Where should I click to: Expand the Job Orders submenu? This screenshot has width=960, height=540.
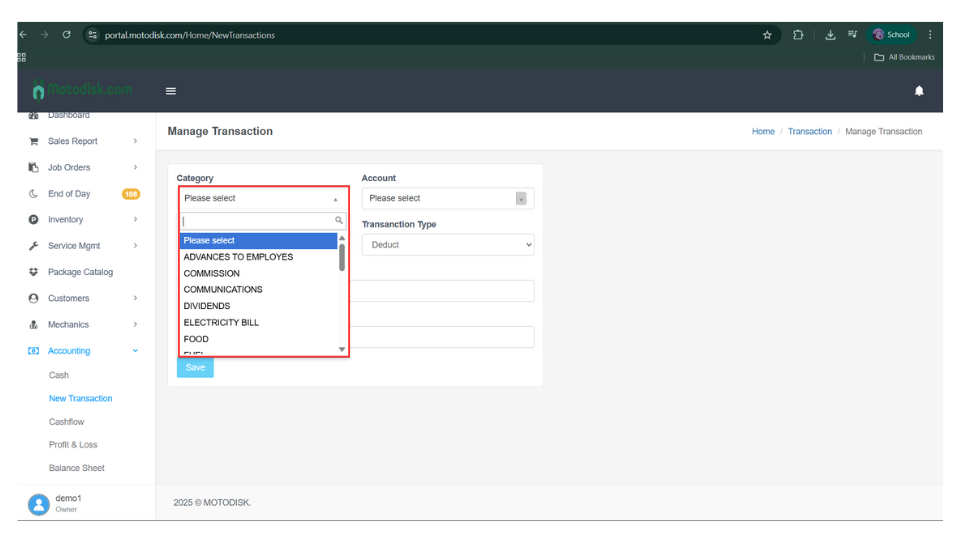pos(135,167)
